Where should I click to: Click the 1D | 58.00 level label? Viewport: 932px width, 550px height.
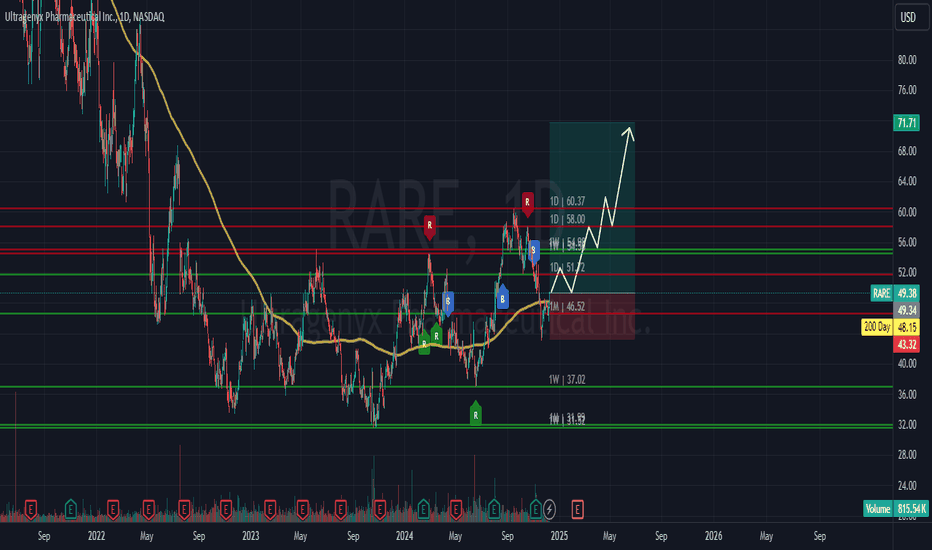(567, 219)
